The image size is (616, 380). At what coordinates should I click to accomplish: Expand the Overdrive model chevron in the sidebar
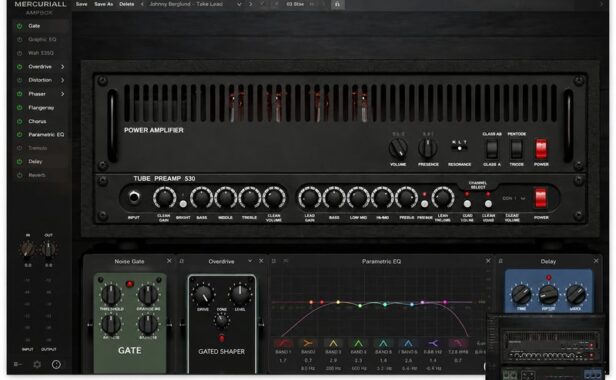(x=62, y=67)
